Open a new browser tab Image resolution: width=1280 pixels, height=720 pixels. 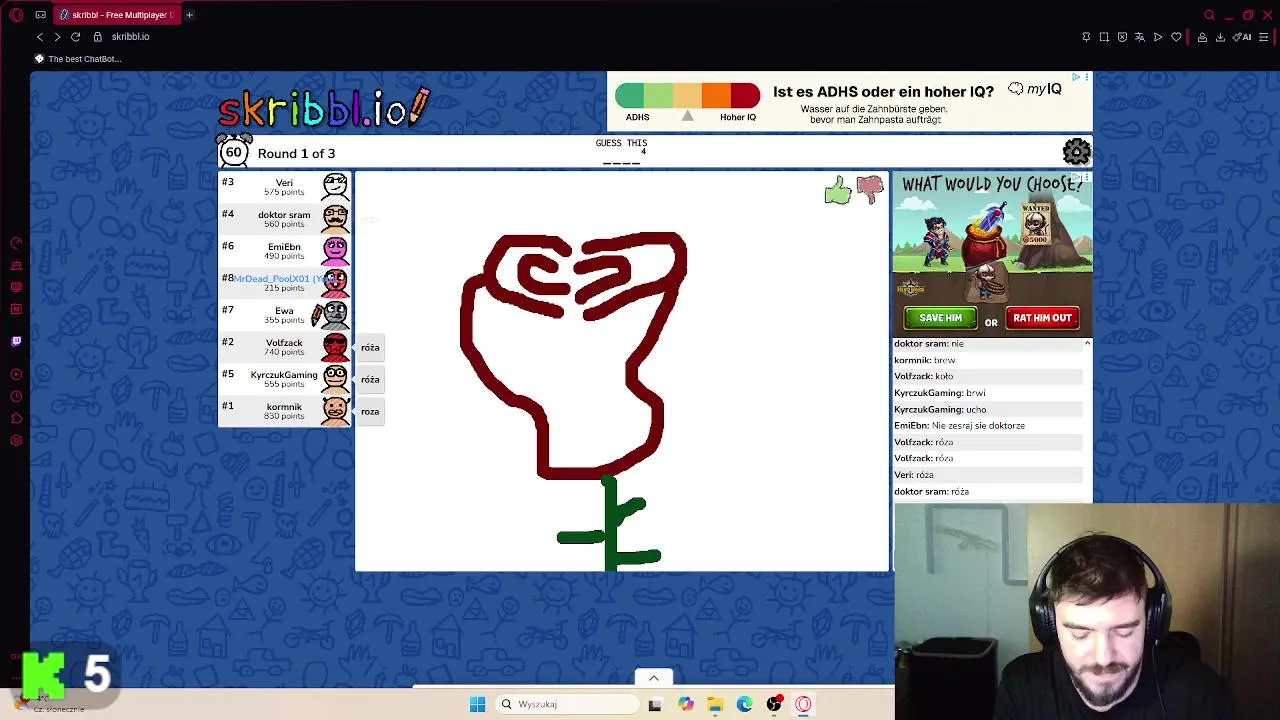pyautogui.click(x=189, y=15)
